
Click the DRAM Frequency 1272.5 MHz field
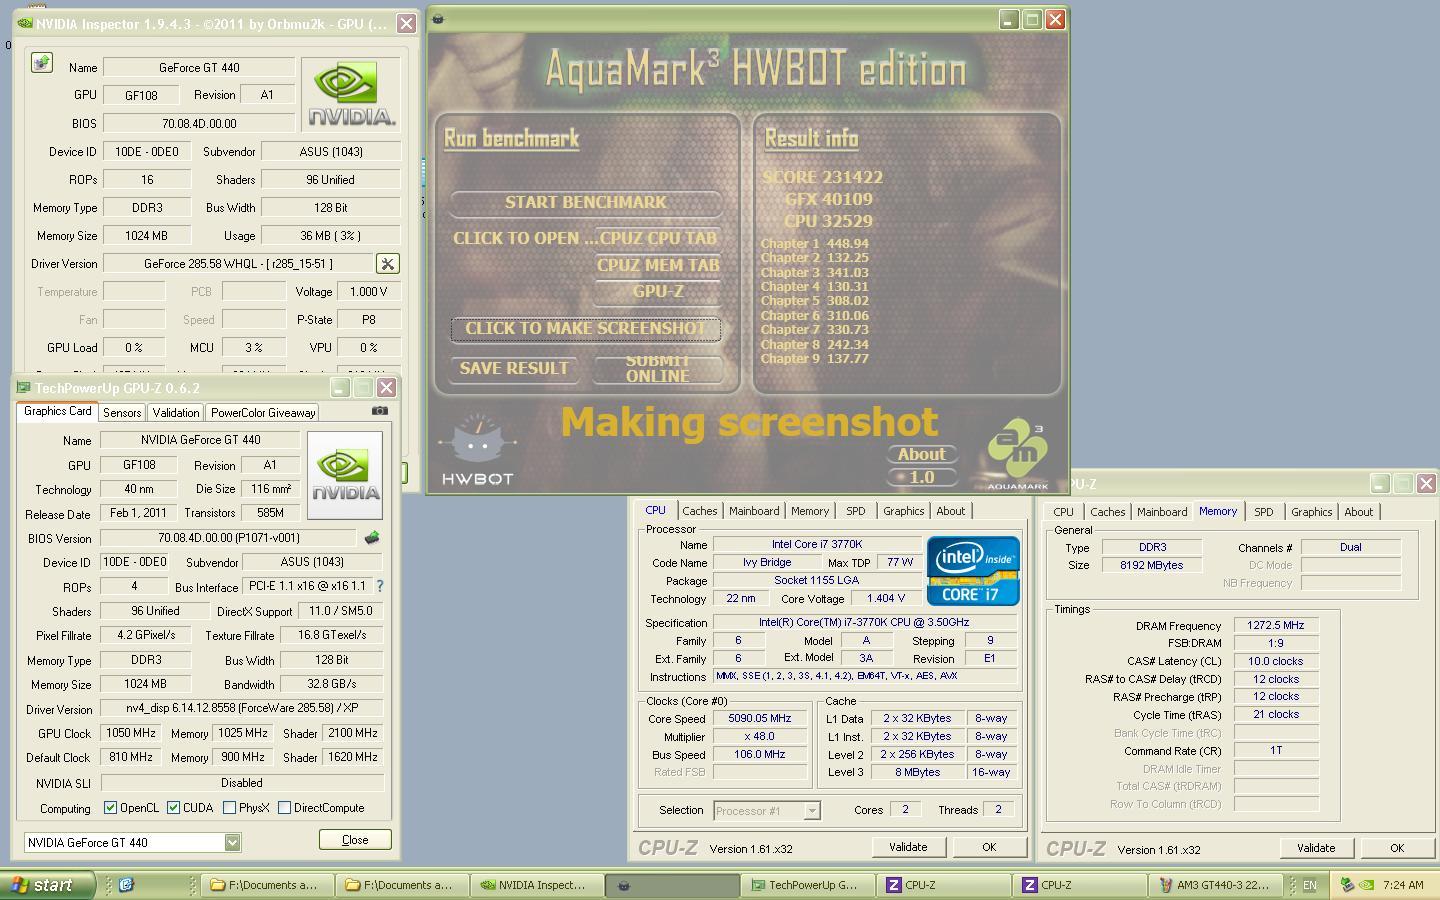coord(1276,625)
